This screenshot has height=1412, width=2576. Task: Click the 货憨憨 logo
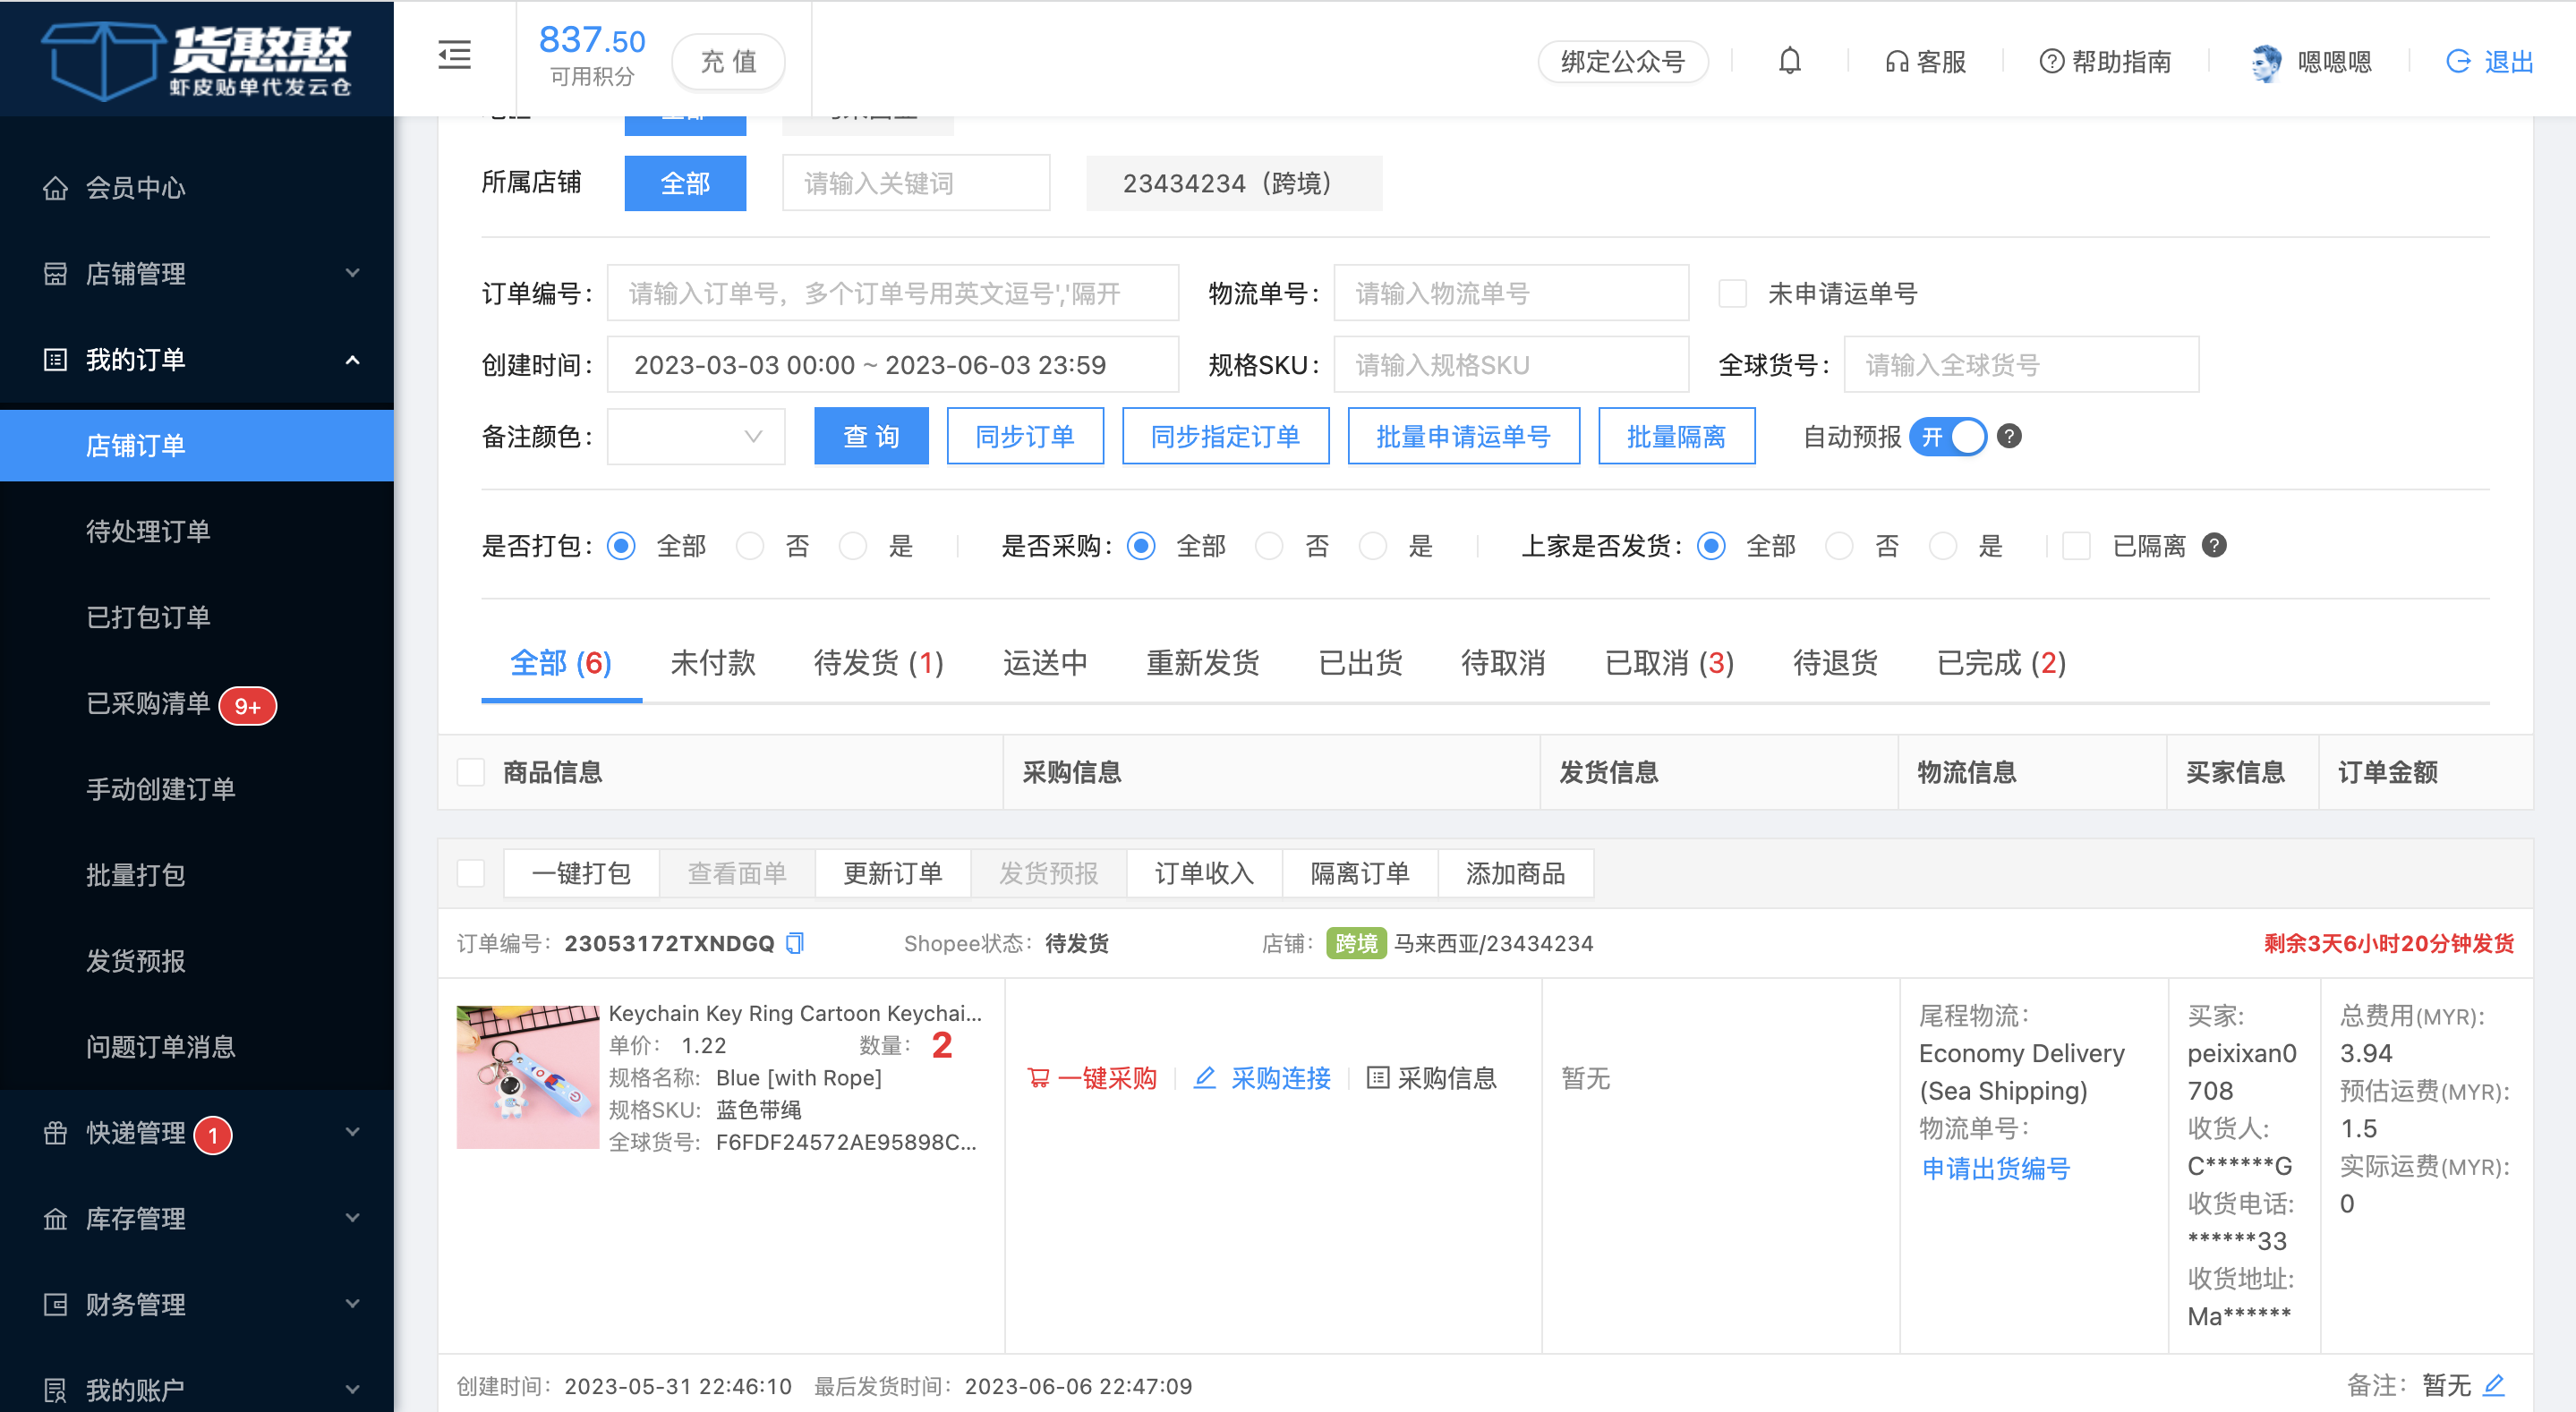[197, 59]
